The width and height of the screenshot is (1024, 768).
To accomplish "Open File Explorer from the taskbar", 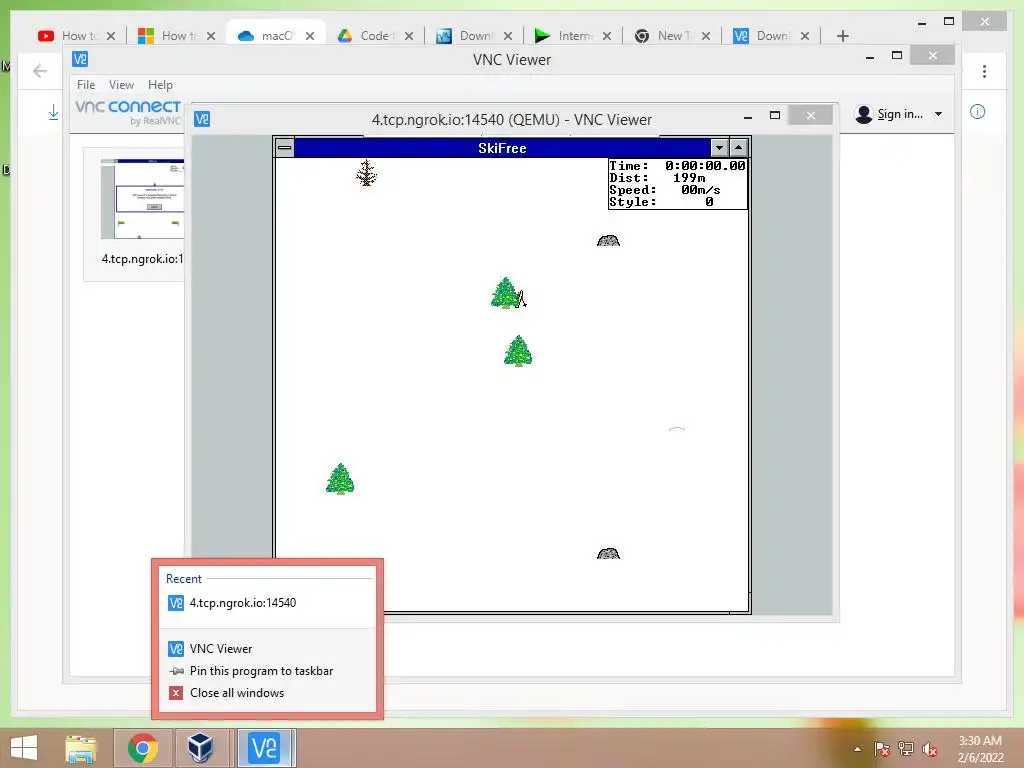I will [x=81, y=748].
